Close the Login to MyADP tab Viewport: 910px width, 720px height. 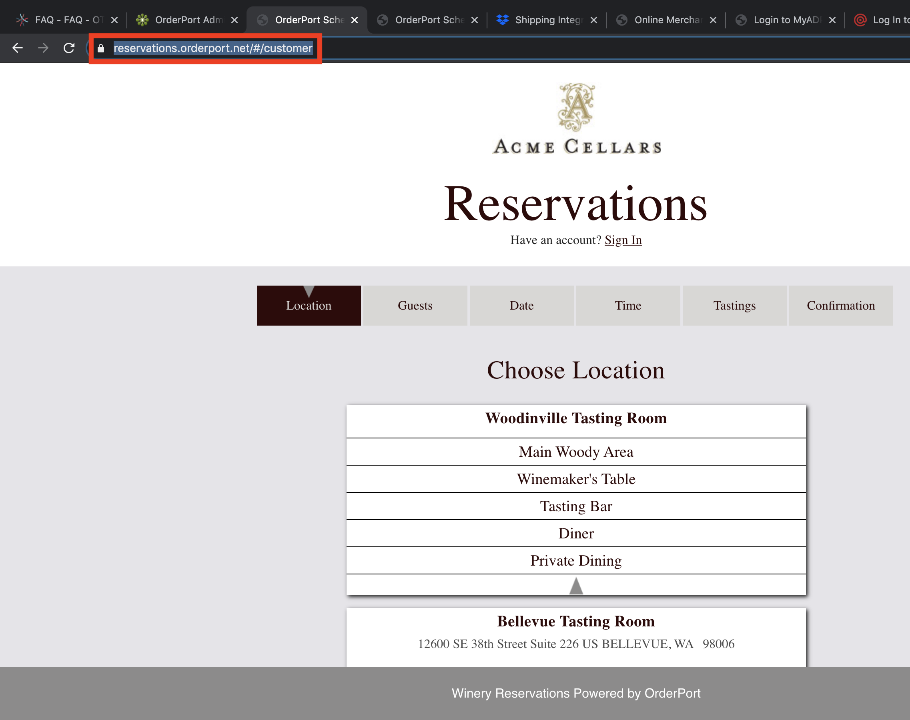832,20
